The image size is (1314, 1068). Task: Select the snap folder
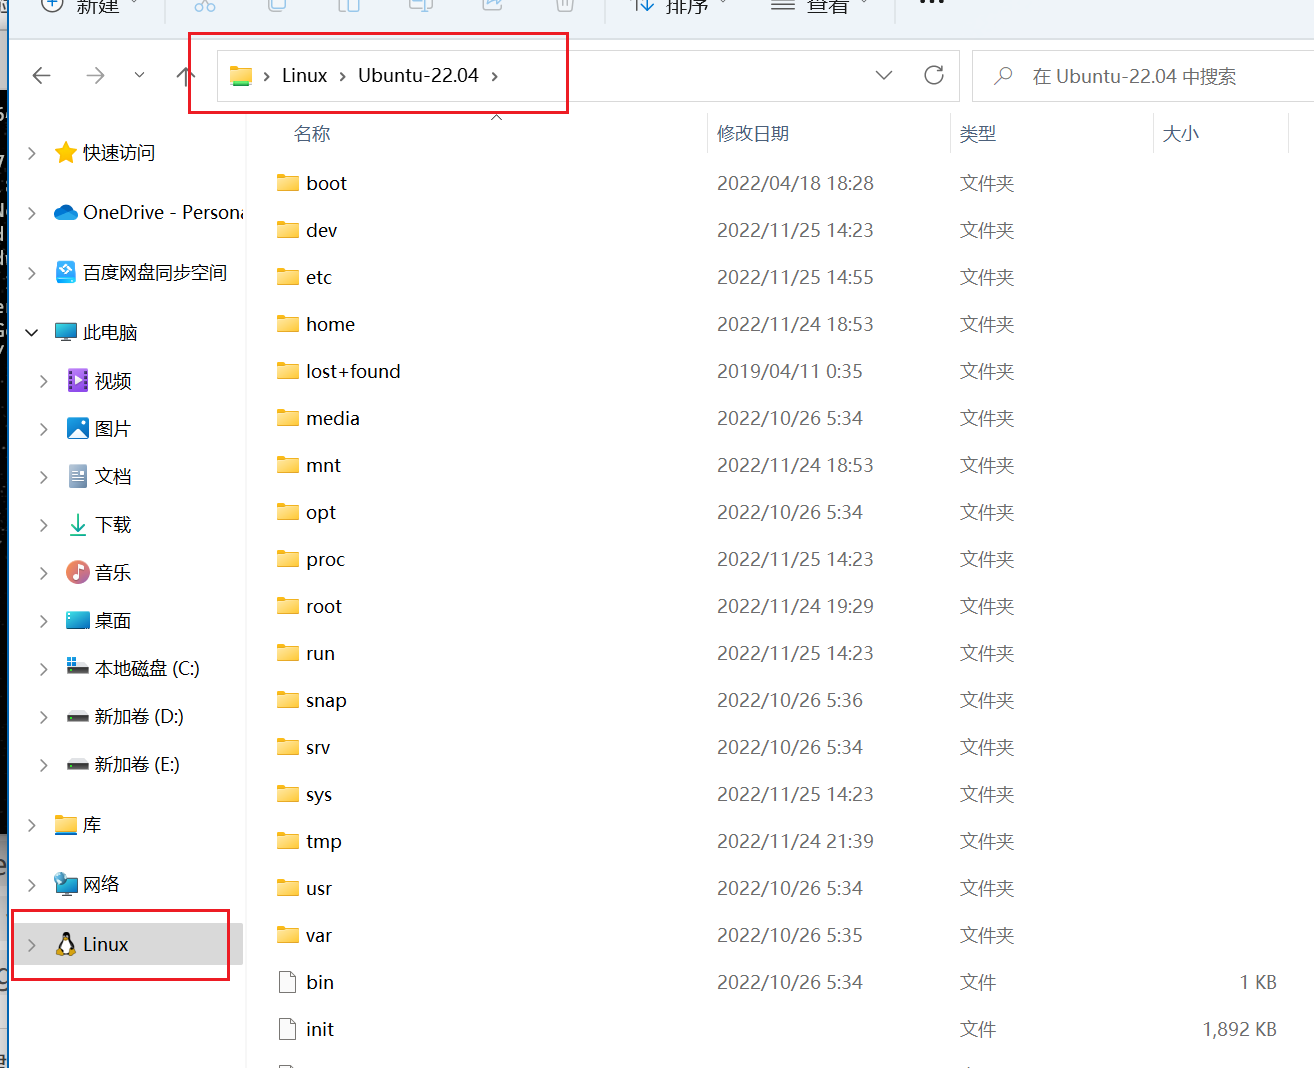pos(326,700)
